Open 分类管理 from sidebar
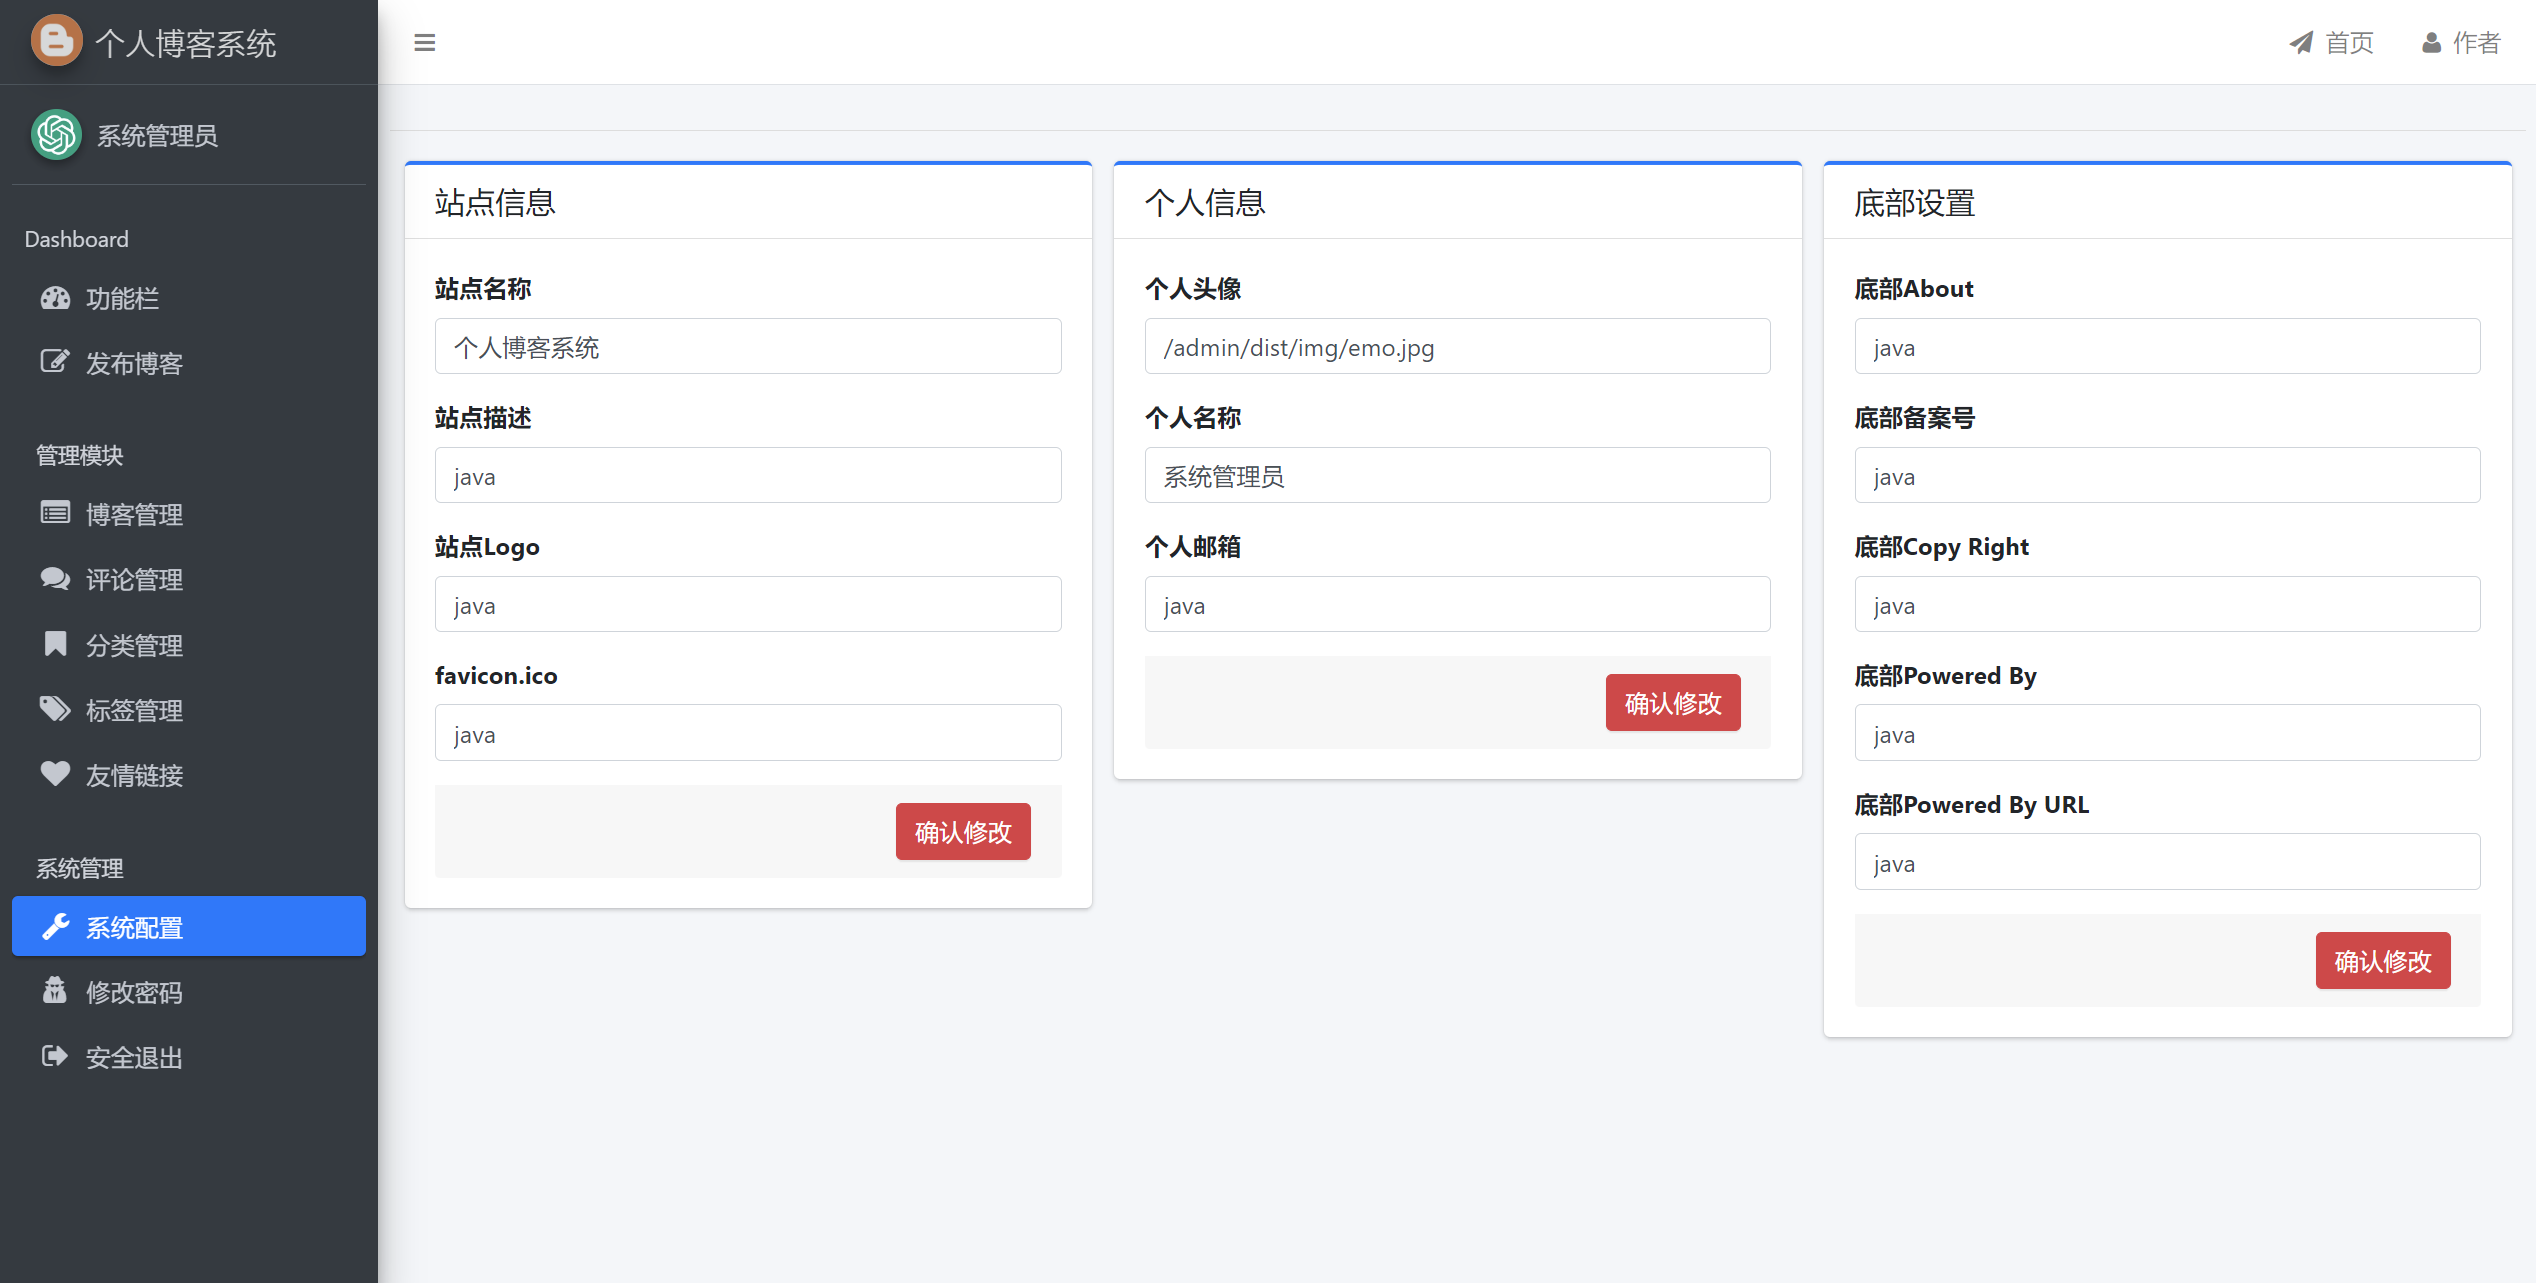 tap(188, 645)
